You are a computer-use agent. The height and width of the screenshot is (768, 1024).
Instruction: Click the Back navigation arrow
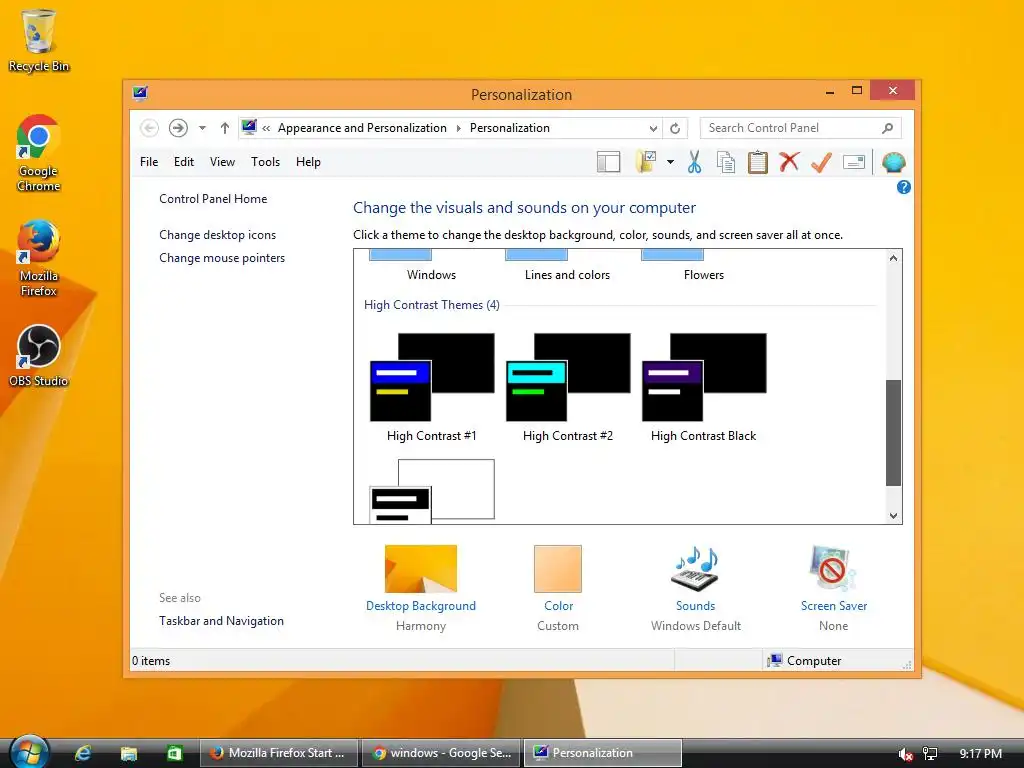coord(149,128)
